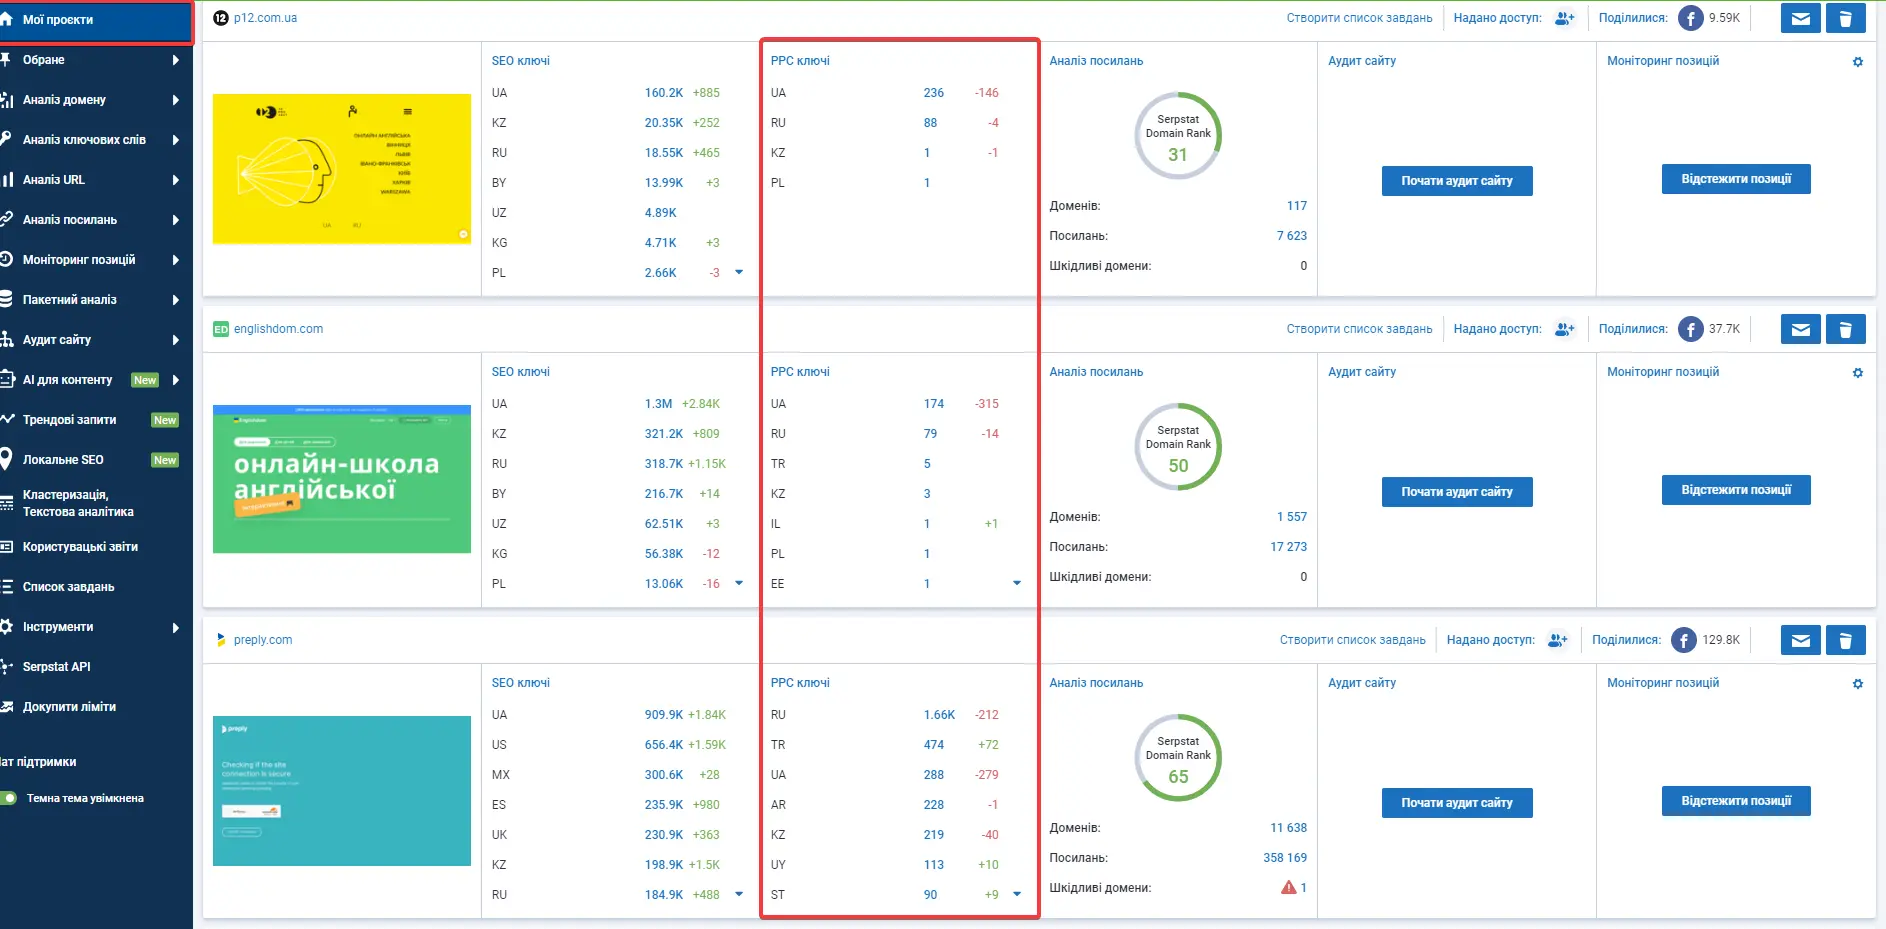1886x929 pixels.
Task: Delete the p12.com.ua project via trash icon
Action: [x=1846, y=18]
